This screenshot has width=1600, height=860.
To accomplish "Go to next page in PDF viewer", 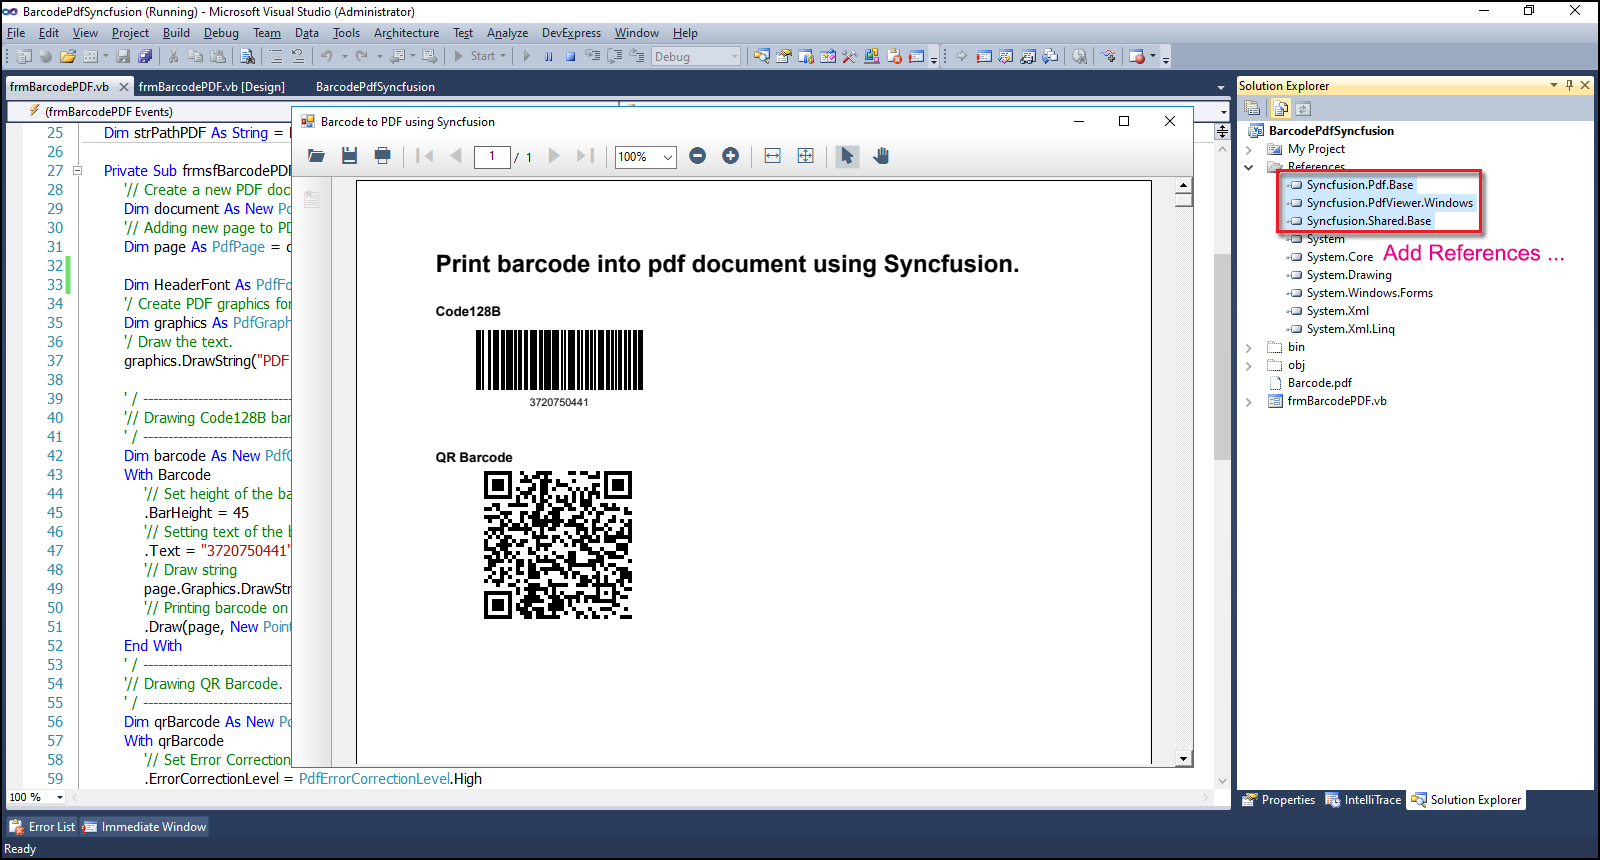I will pyautogui.click(x=553, y=156).
